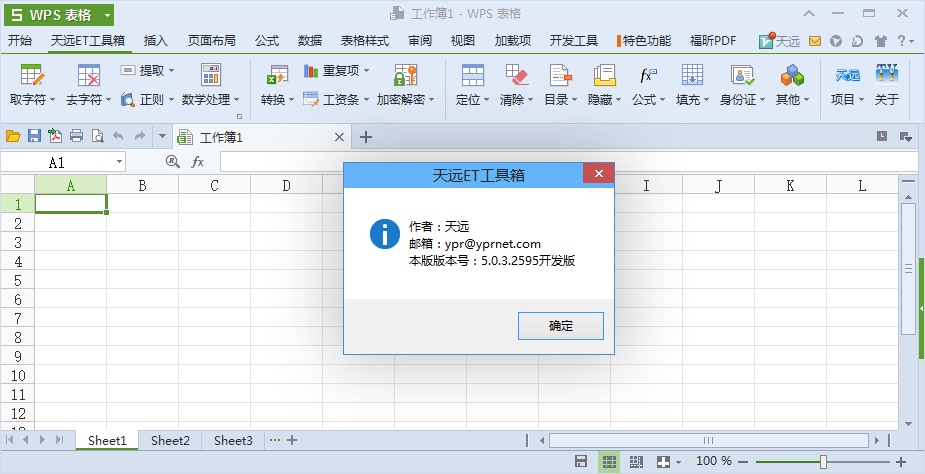
Task: Open the 数学处理 calculator icon
Action: click(x=211, y=75)
